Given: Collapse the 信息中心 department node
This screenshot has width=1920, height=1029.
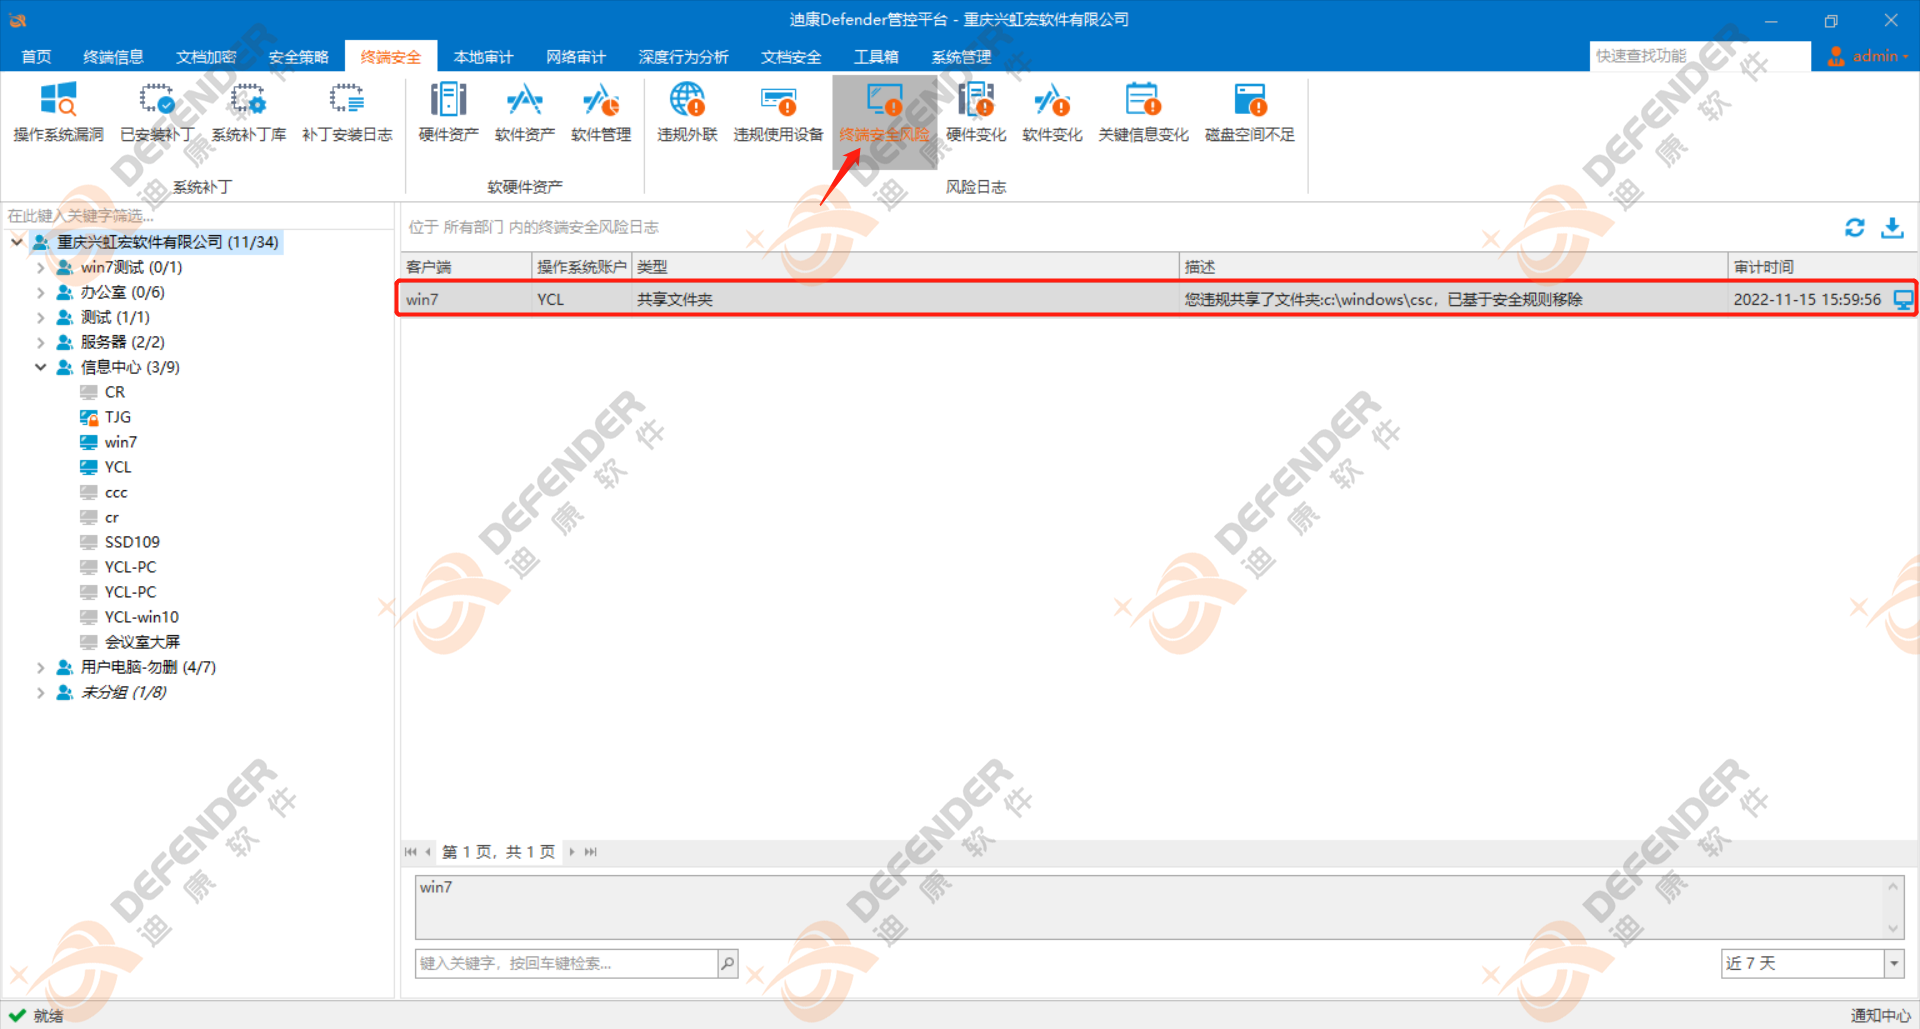Looking at the screenshot, I should tap(41, 367).
